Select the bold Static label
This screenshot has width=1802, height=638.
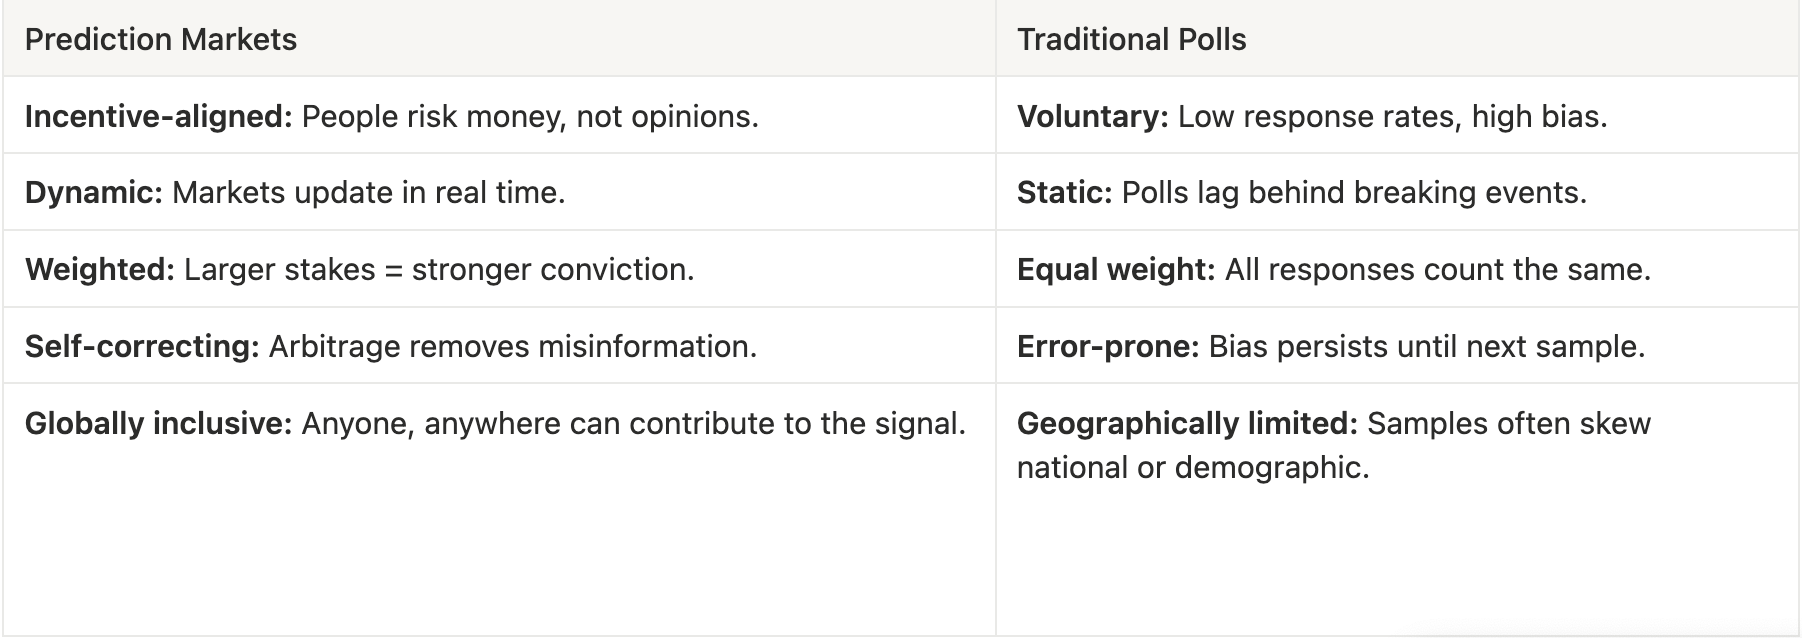point(1064,193)
